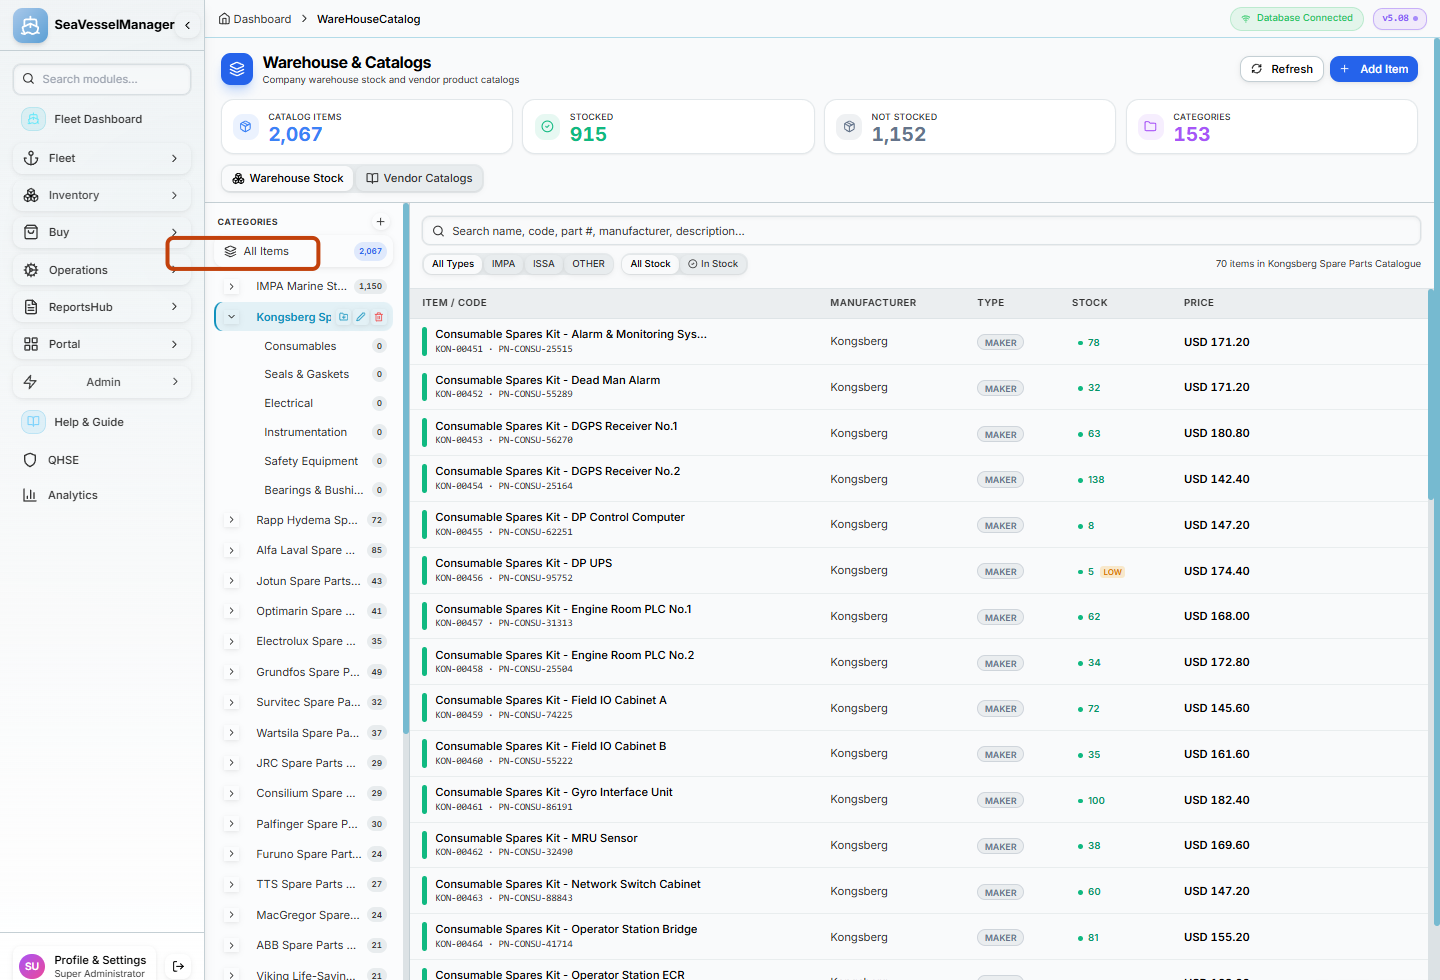Viewport: 1440px width, 980px height.
Task: Select the All Items category
Action: click(304, 251)
